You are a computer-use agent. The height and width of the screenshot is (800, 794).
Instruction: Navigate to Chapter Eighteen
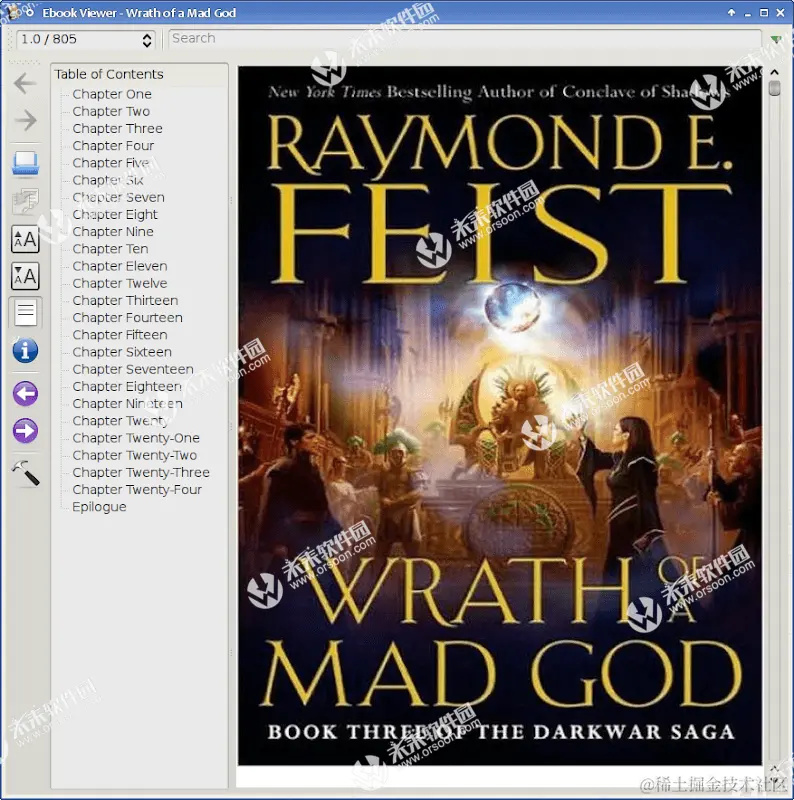pyautogui.click(x=127, y=387)
